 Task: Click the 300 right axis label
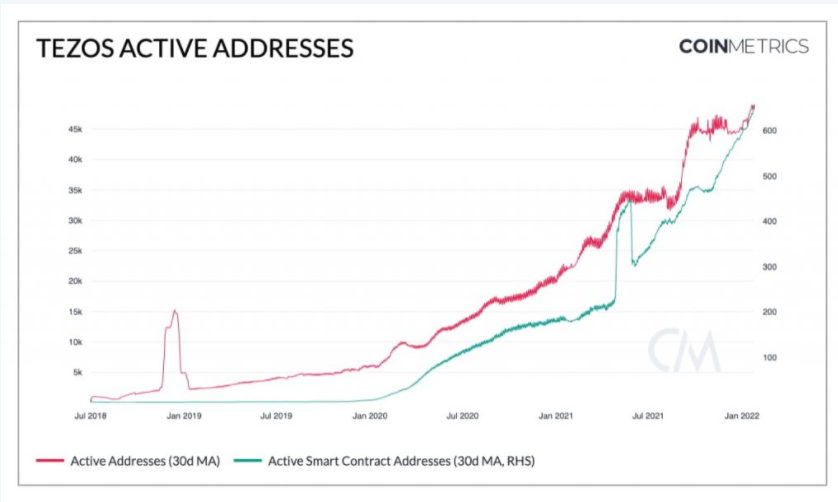pyautogui.click(x=770, y=267)
